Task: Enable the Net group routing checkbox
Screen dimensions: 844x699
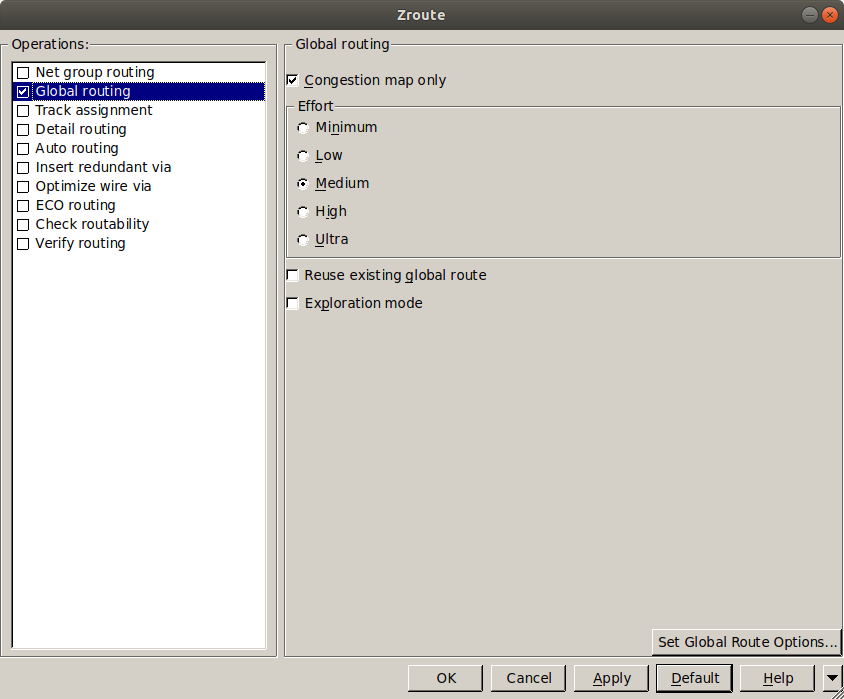Action: (x=23, y=73)
